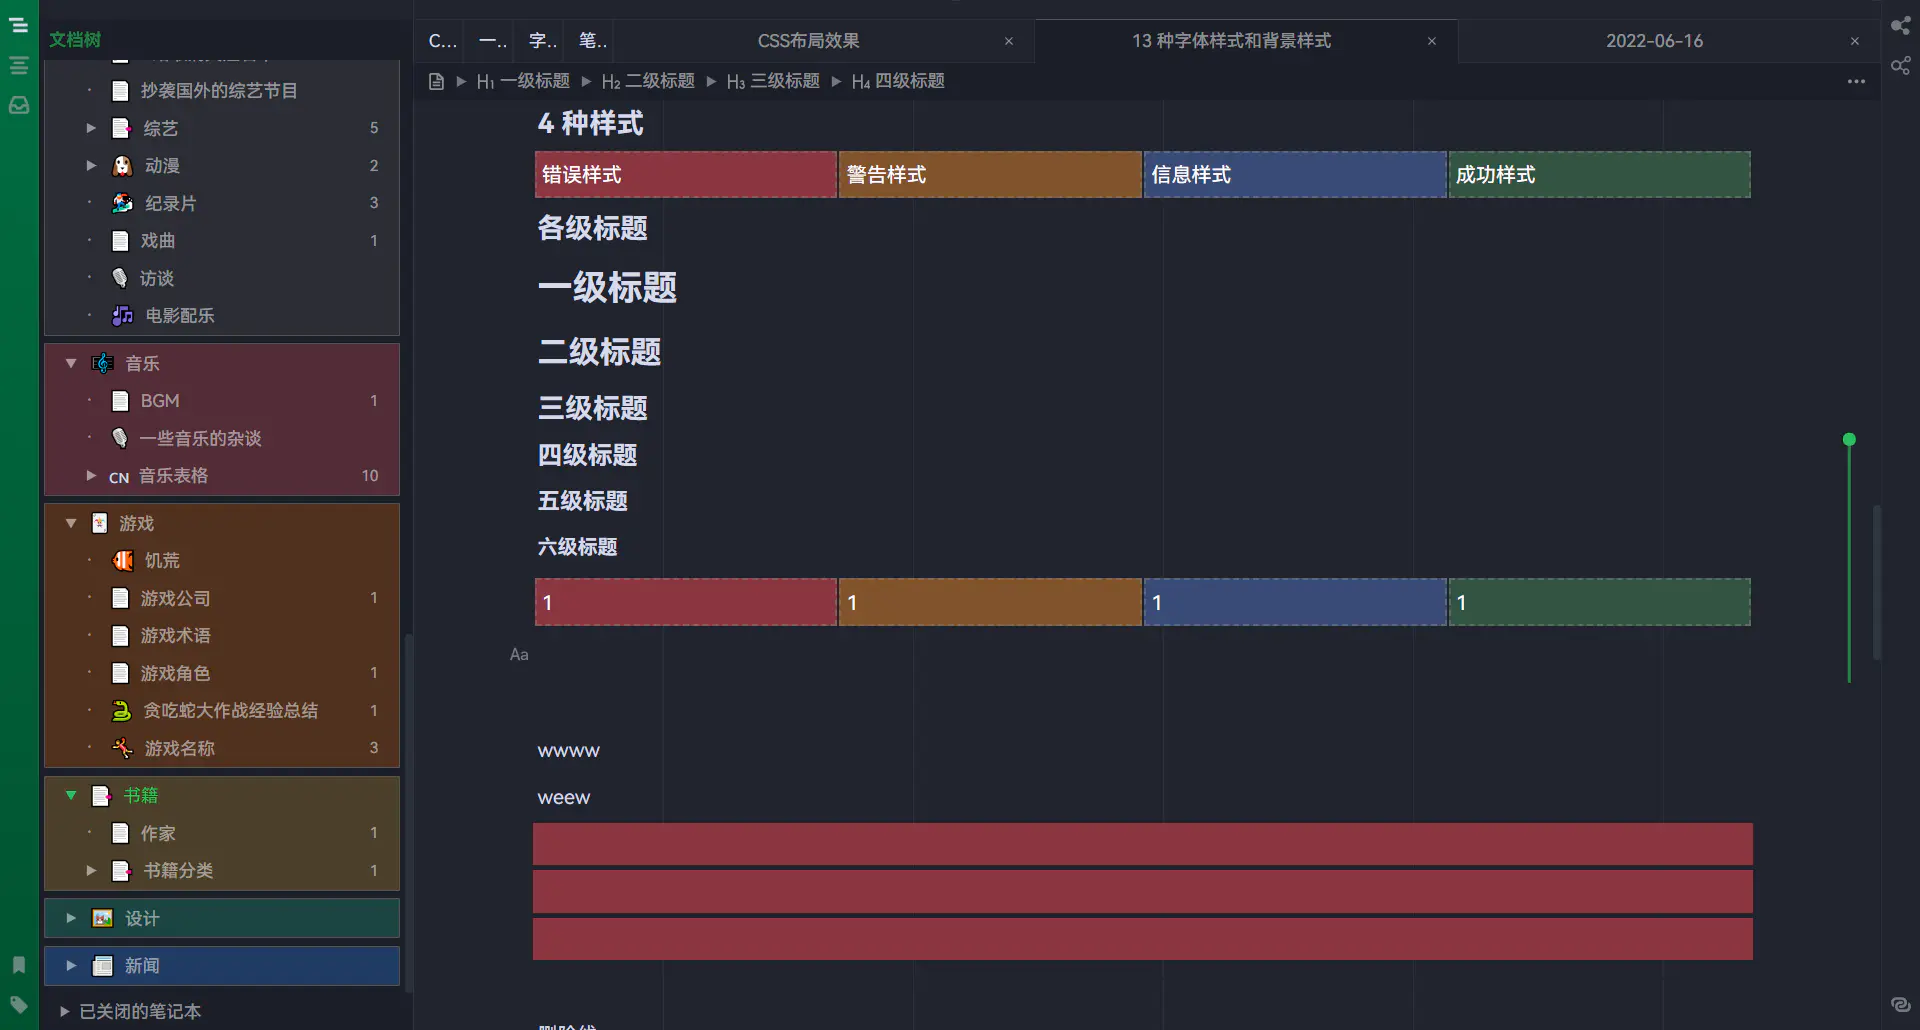This screenshot has height=1030, width=1920.
Task: Click the 游戏 notebook joker icon
Action: tap(100, 523)
